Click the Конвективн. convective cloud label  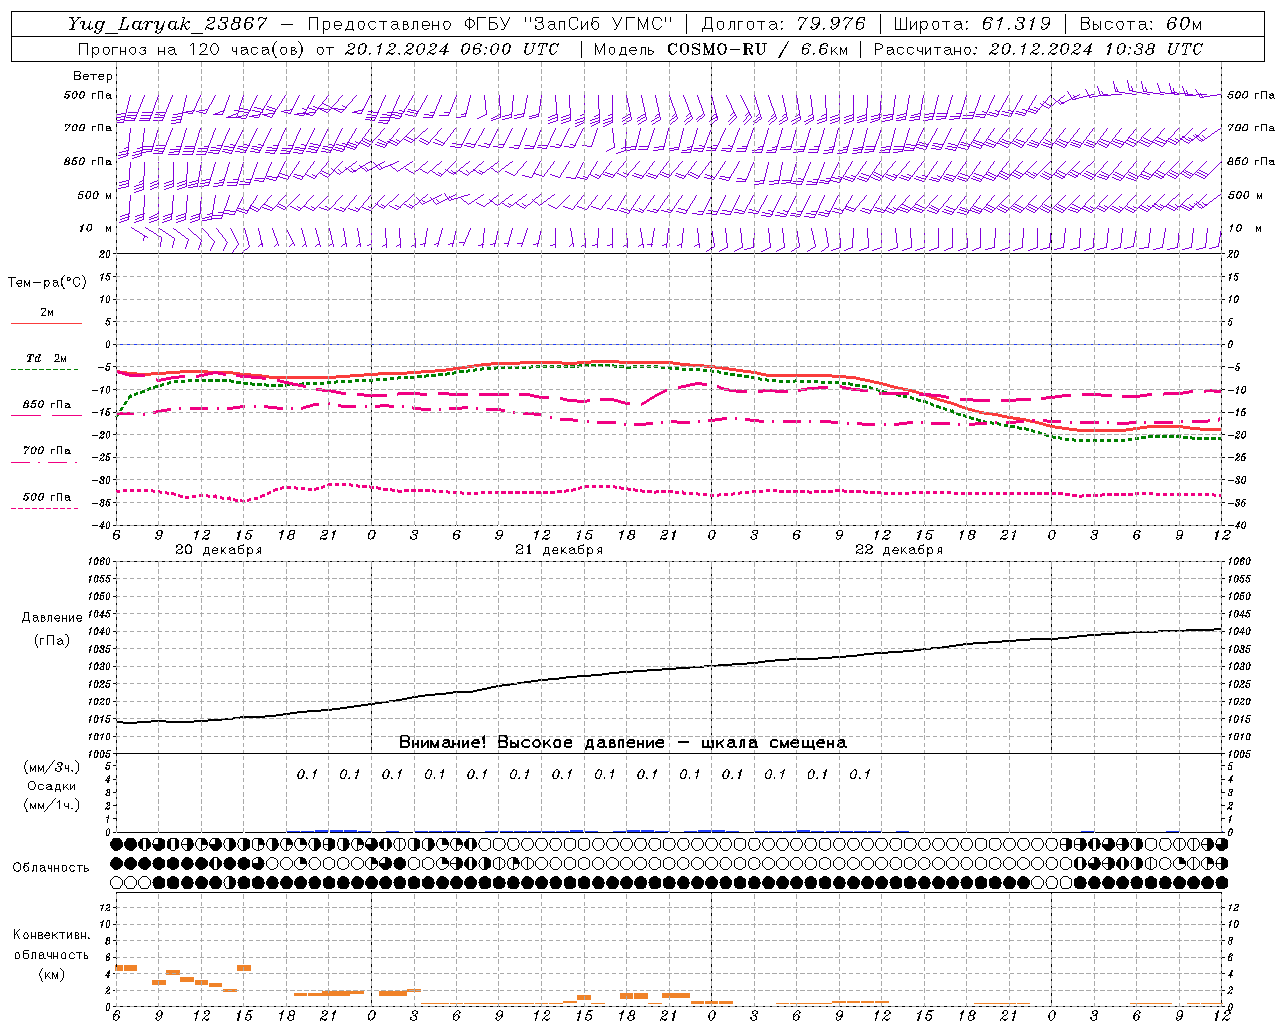point(52,935)
